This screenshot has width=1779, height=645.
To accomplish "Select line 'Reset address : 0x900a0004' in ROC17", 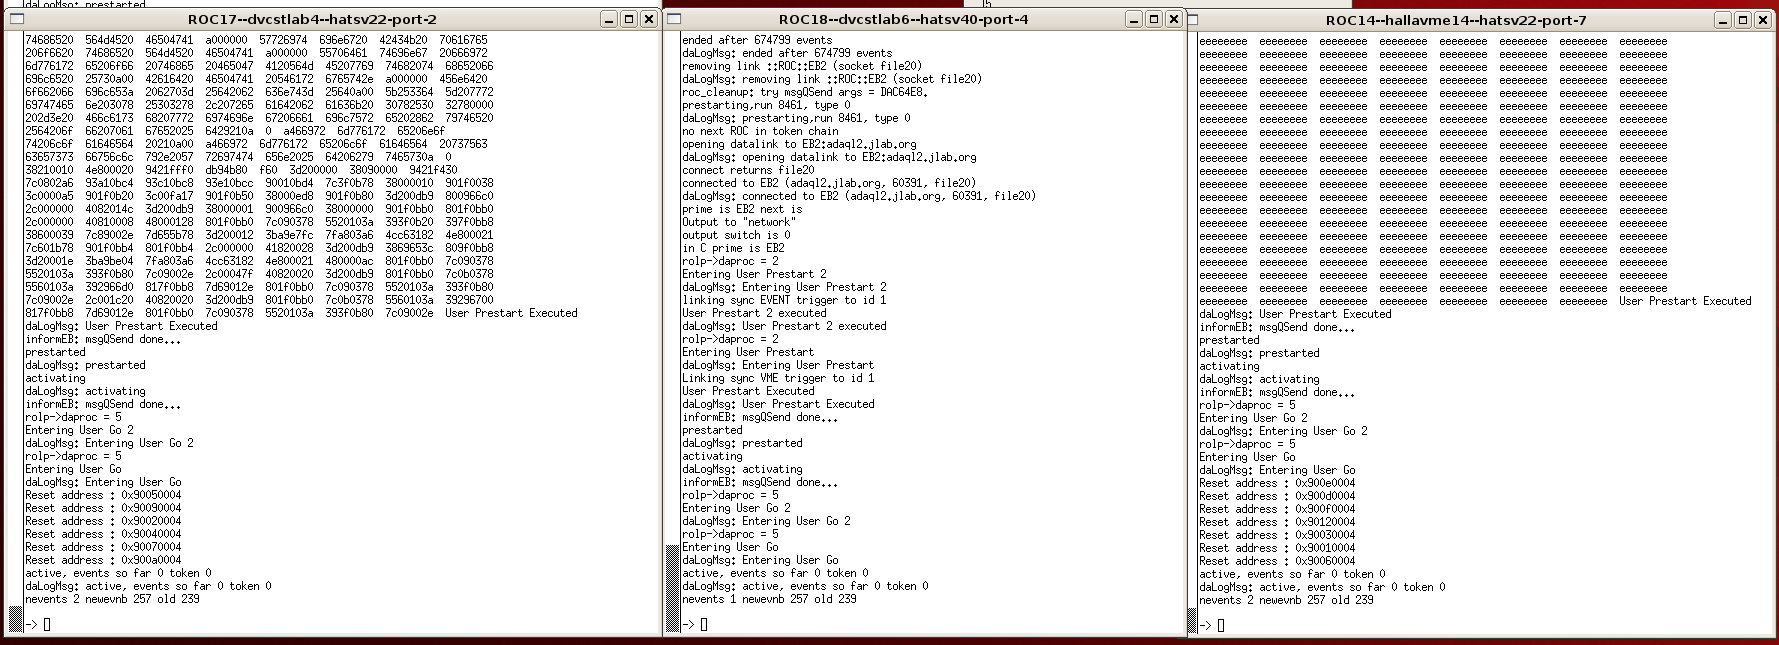I will pyautogui.click(x=103, y=560).
